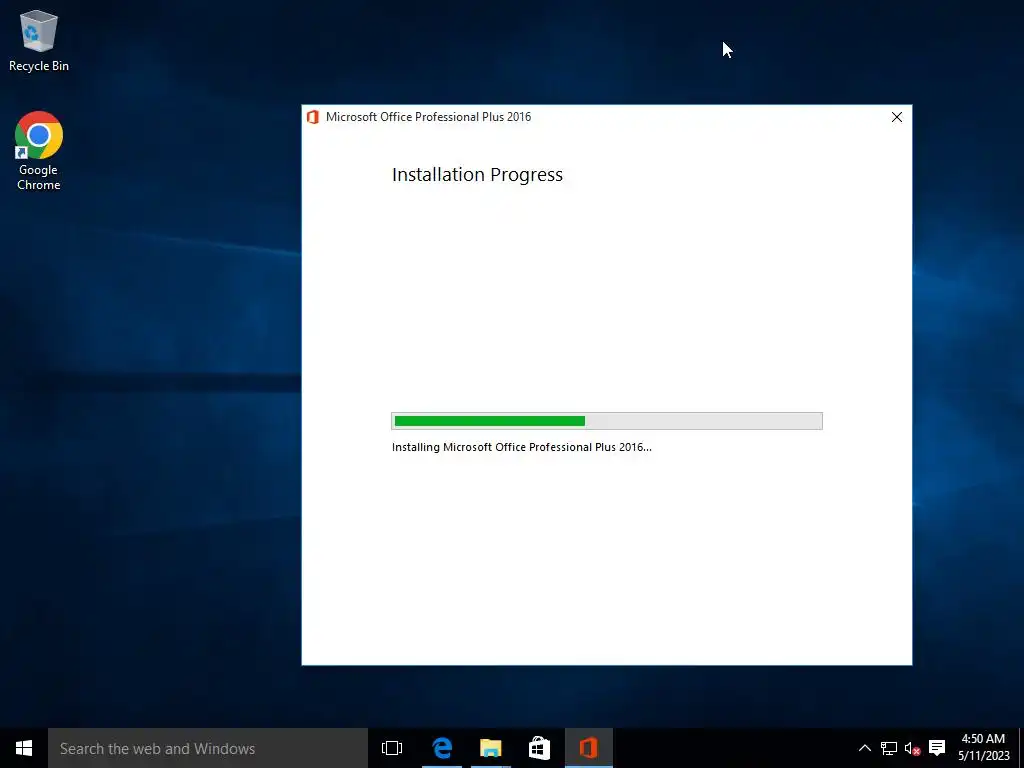Select the Google Chrome desktop shortcut

(x=39, y=151)
